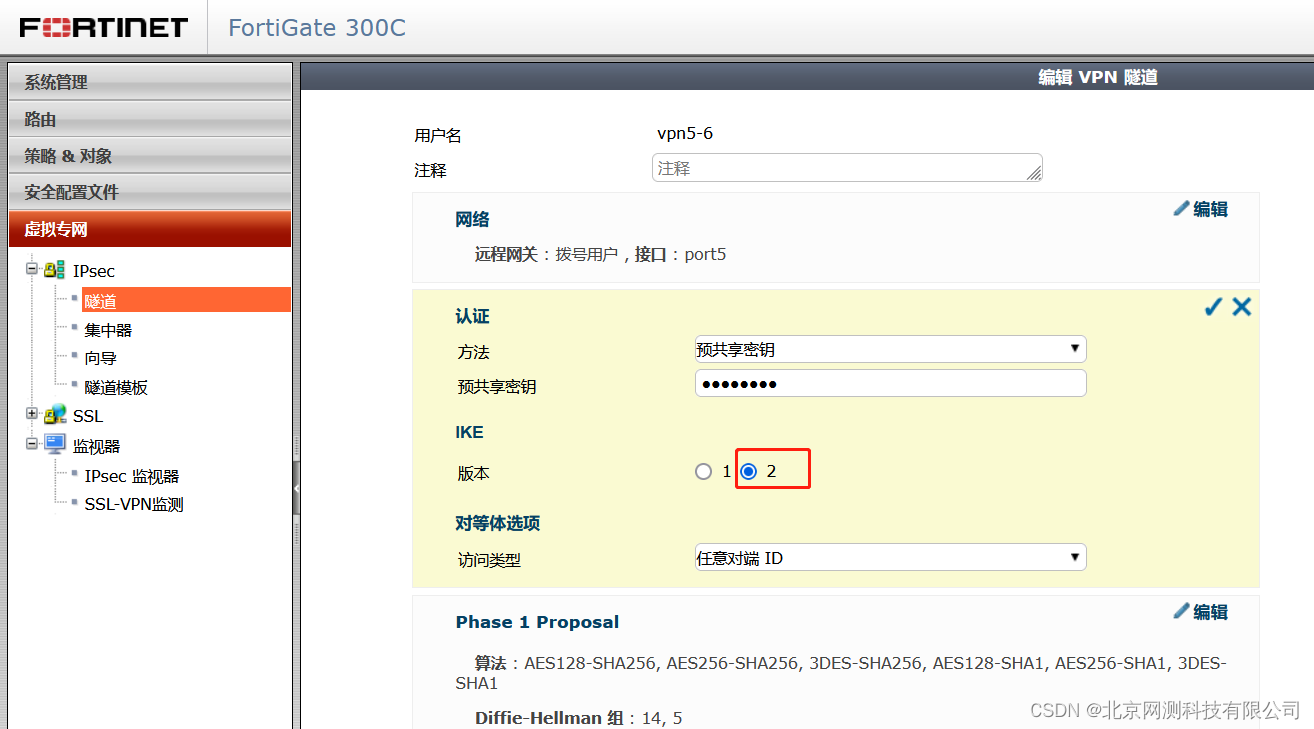The image size is (1314, 729).
Task: Click the 算法 AES128-SHA256 text line
Action: pos(841,673)
